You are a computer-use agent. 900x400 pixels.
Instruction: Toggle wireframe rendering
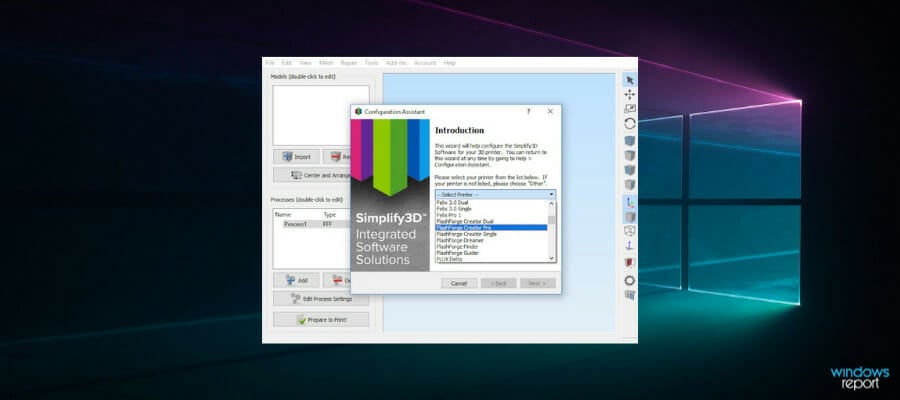click(630, 231)
